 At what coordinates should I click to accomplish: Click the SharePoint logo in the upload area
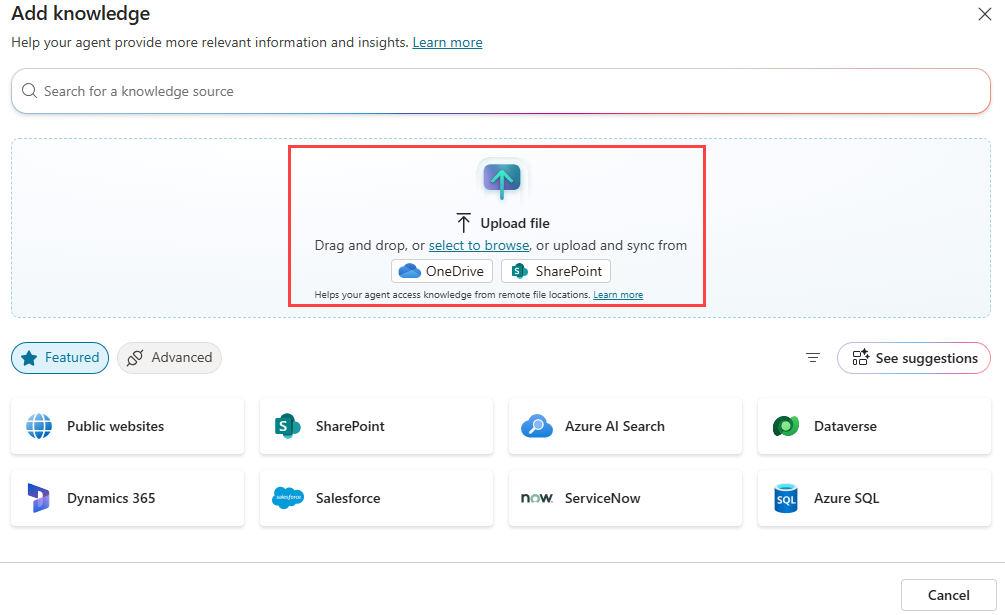(519, 271)
